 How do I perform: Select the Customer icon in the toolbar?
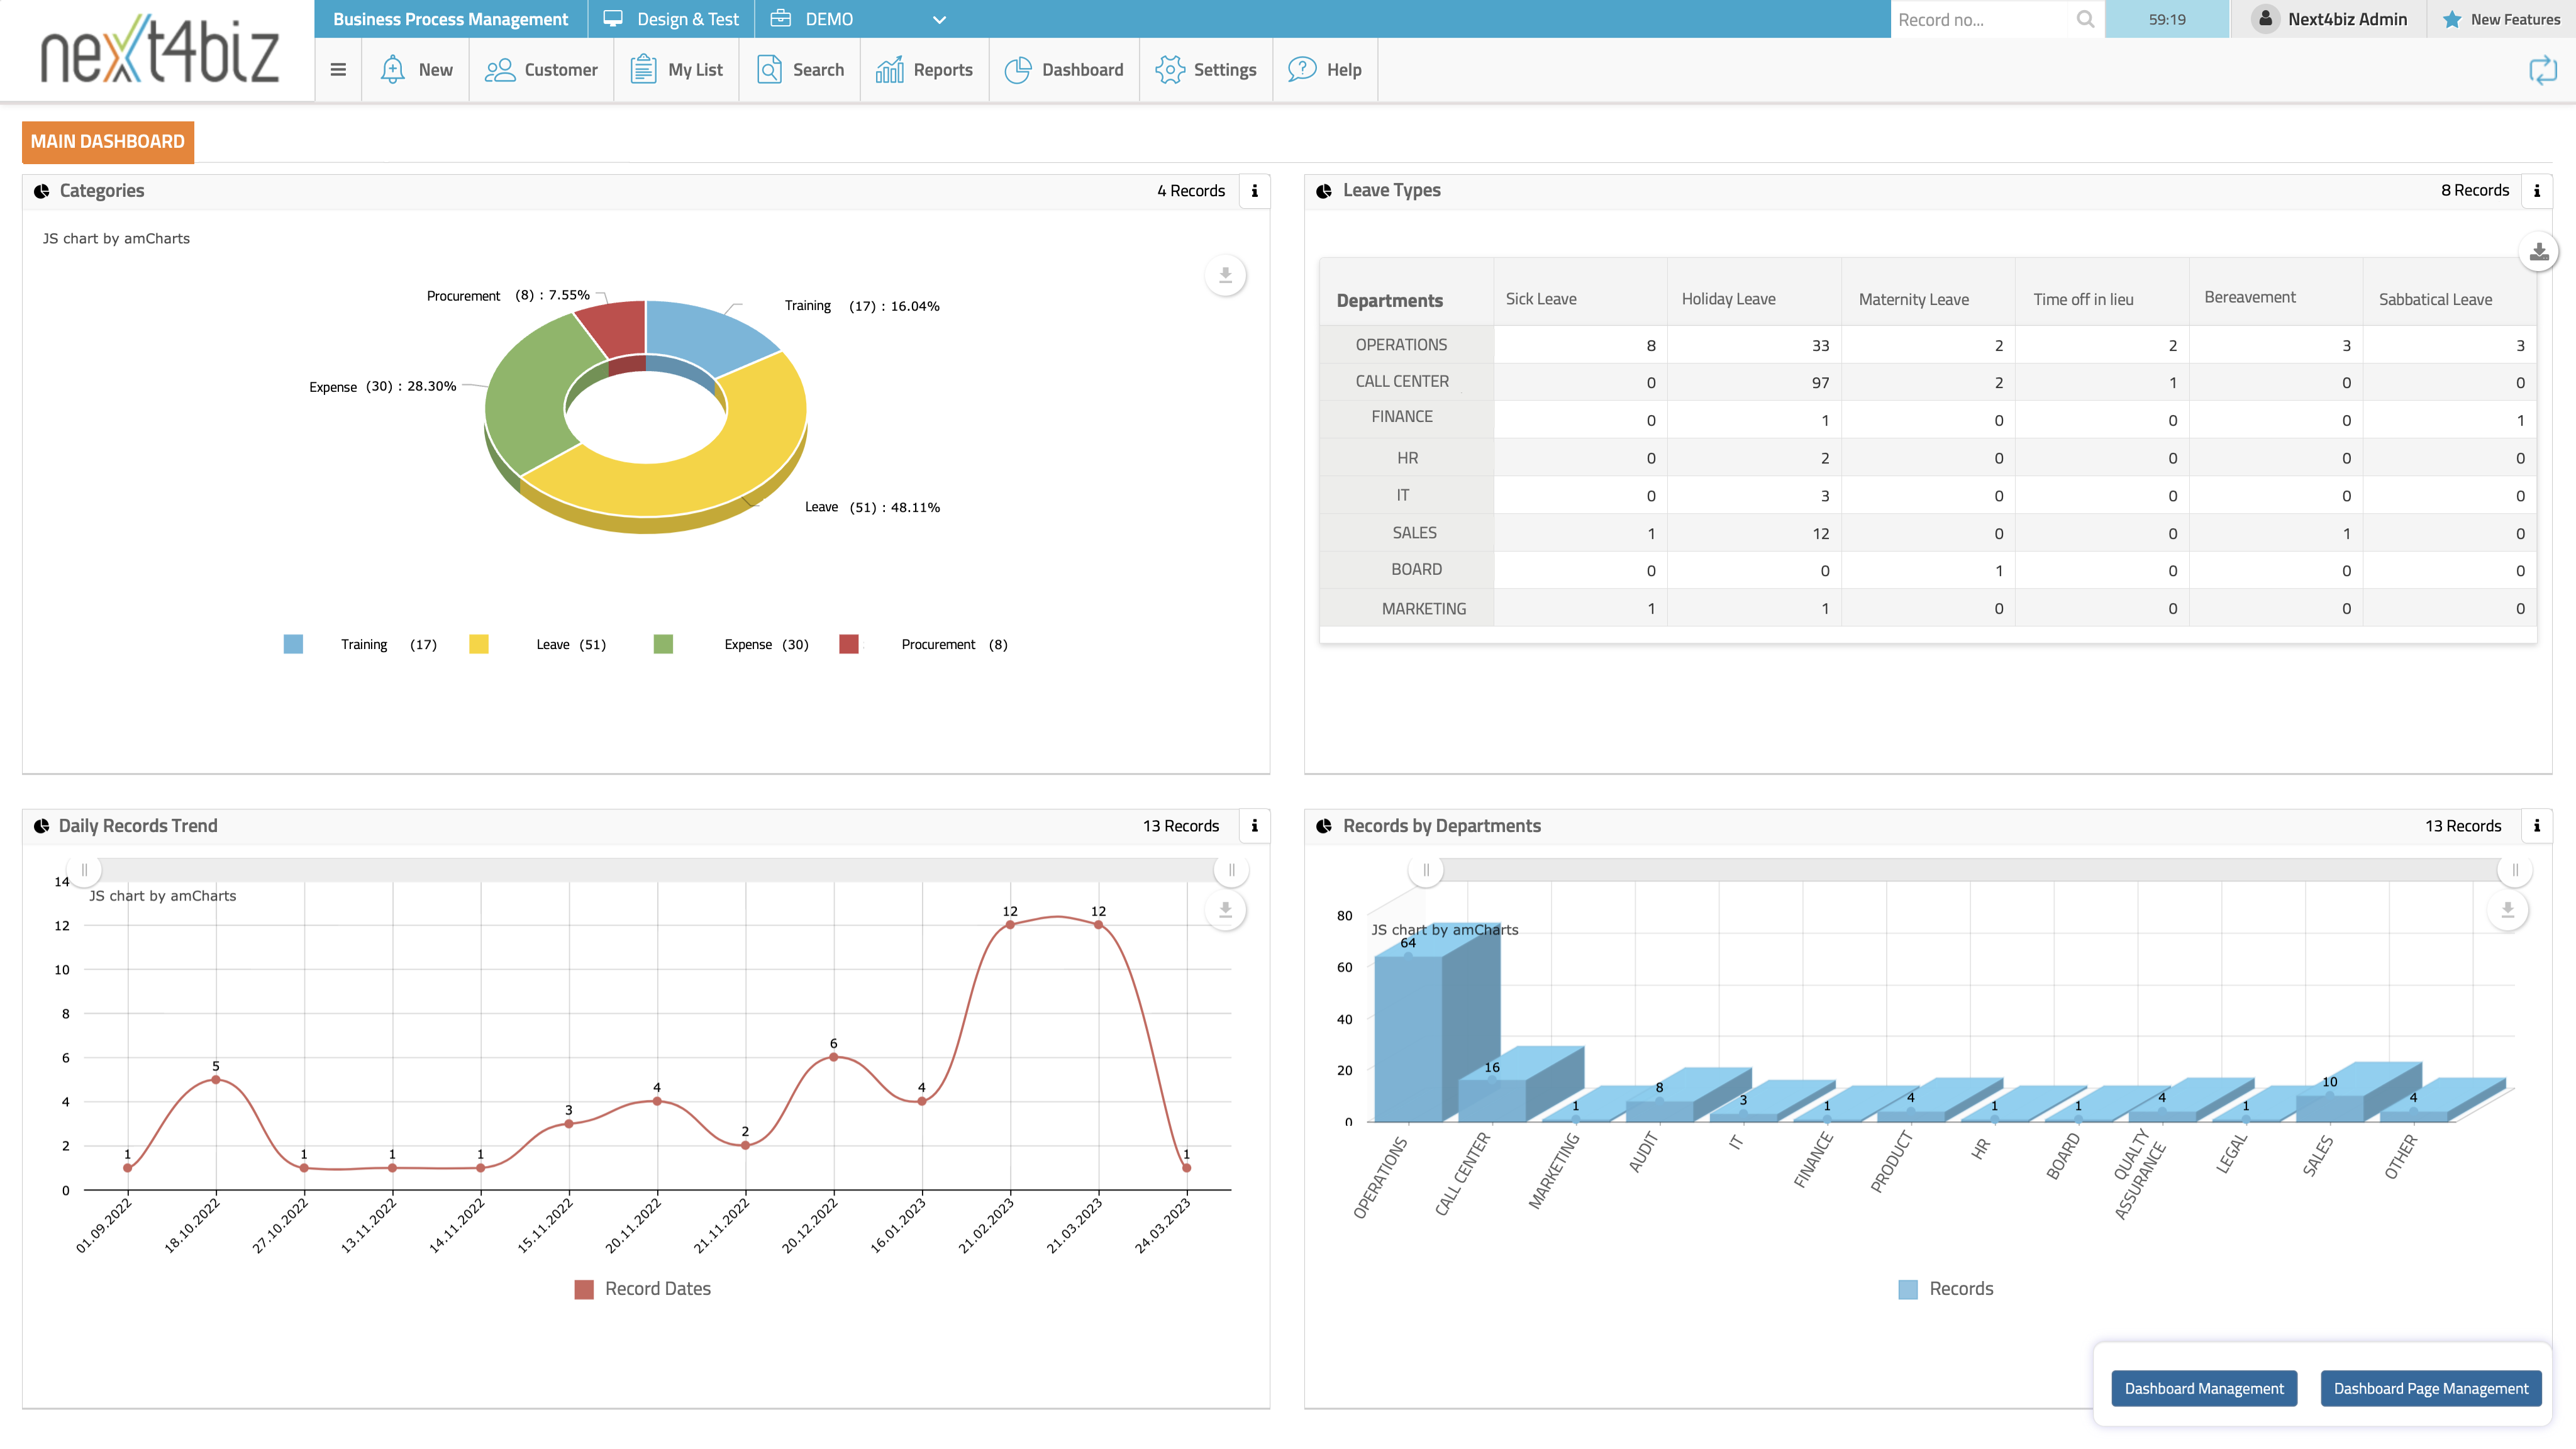(499, 69)
